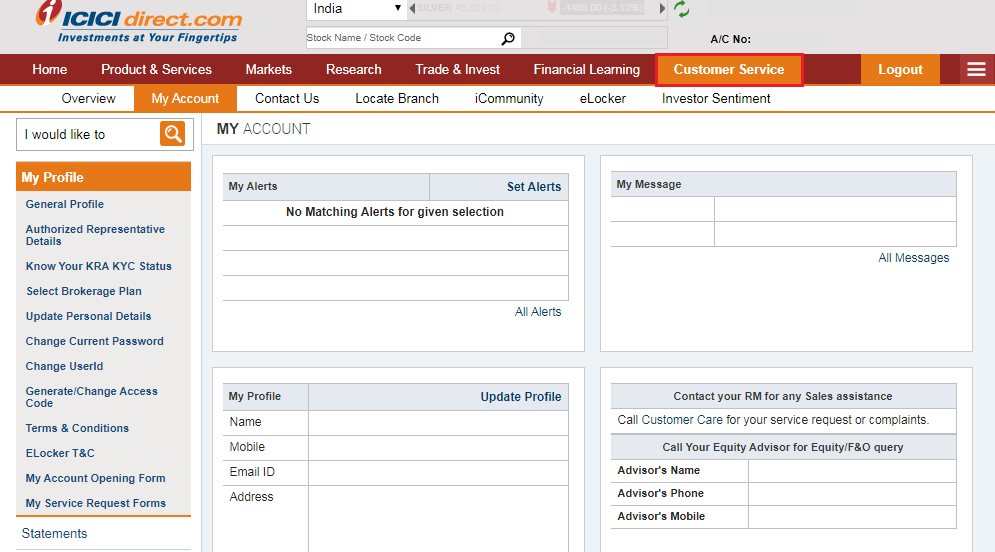Click 'Contact your RM for any Sales assistance' header
Viewport: 995px width, 552px height.
tap(782, 396)
